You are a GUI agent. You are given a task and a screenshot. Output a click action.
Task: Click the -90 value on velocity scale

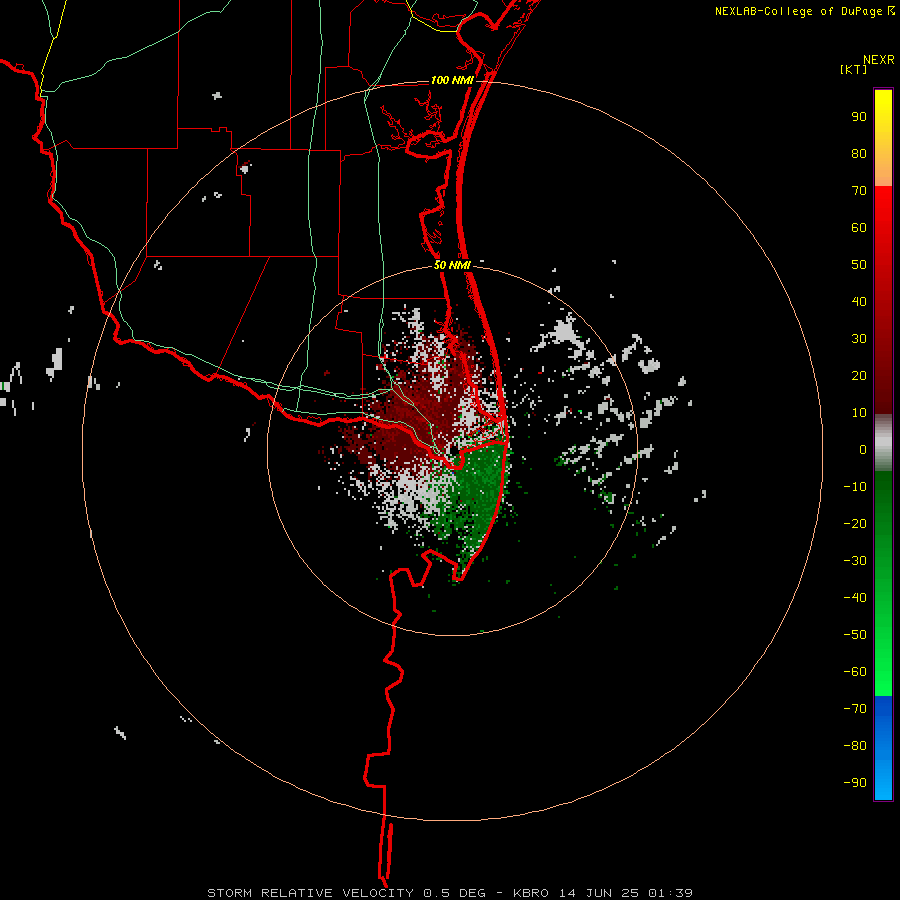pyautogui.click(x=855, y=783)
